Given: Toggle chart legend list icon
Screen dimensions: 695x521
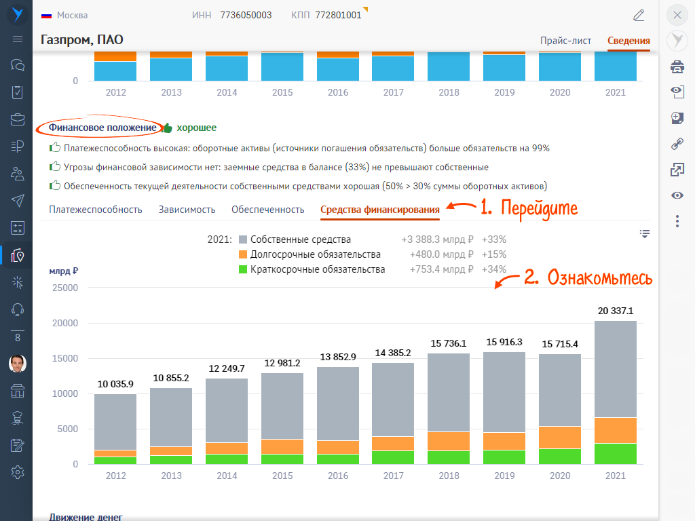Looking at the screenshot, I should pyautogui.click(x=644, y=233).
